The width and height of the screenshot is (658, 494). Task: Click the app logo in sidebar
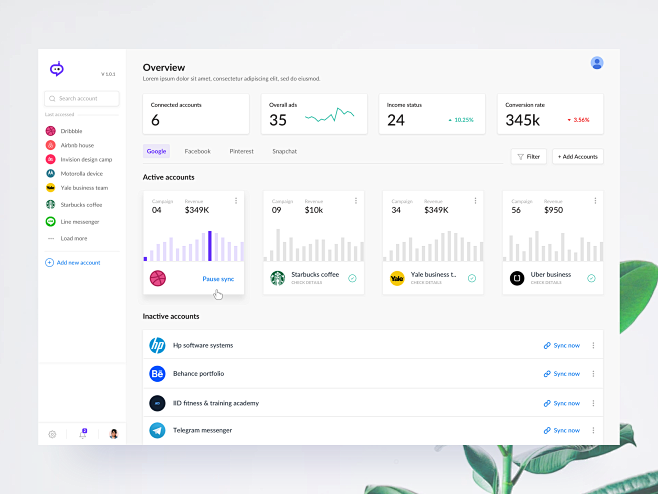tap(57, 69)
